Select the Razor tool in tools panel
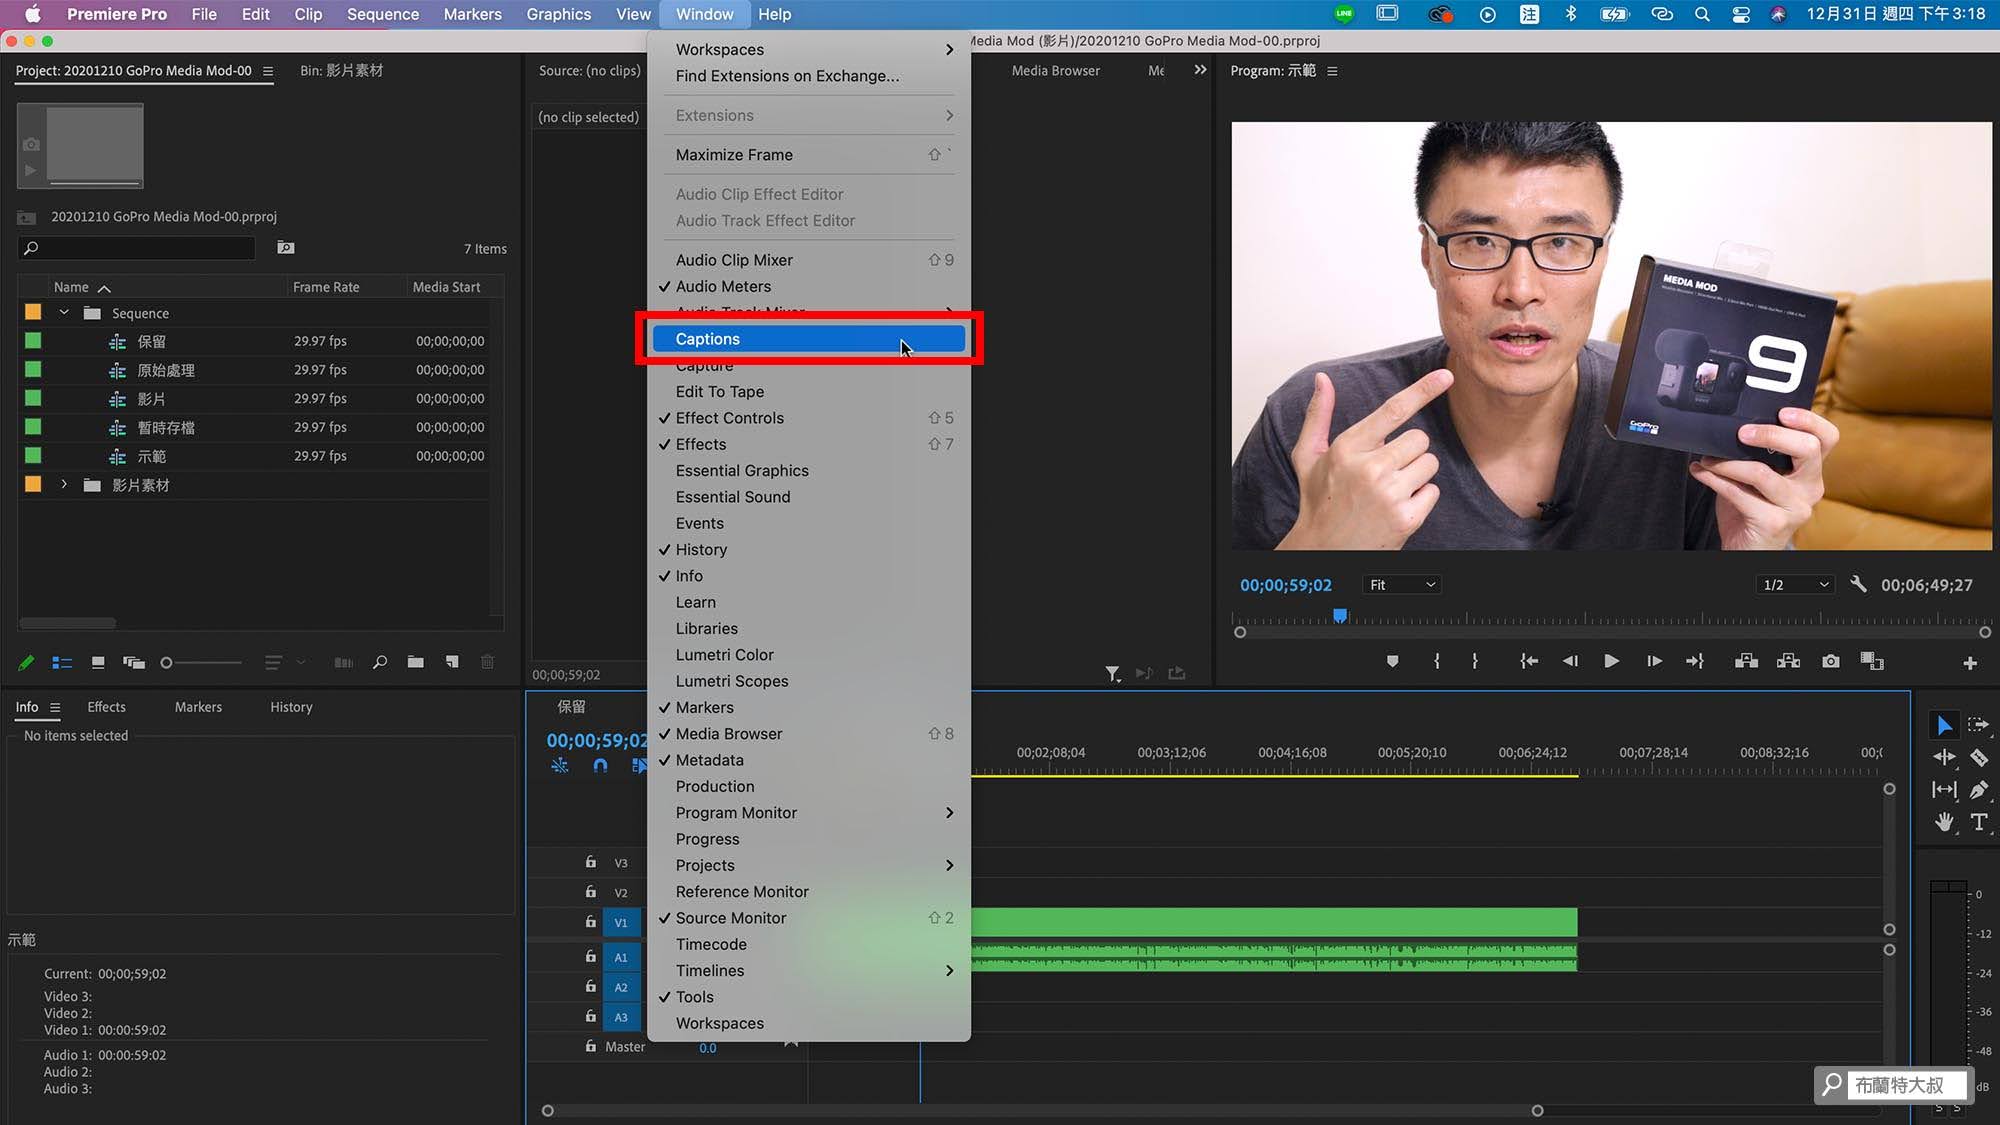This screenshot has height=1125, width=2000. coord(1978,757)
